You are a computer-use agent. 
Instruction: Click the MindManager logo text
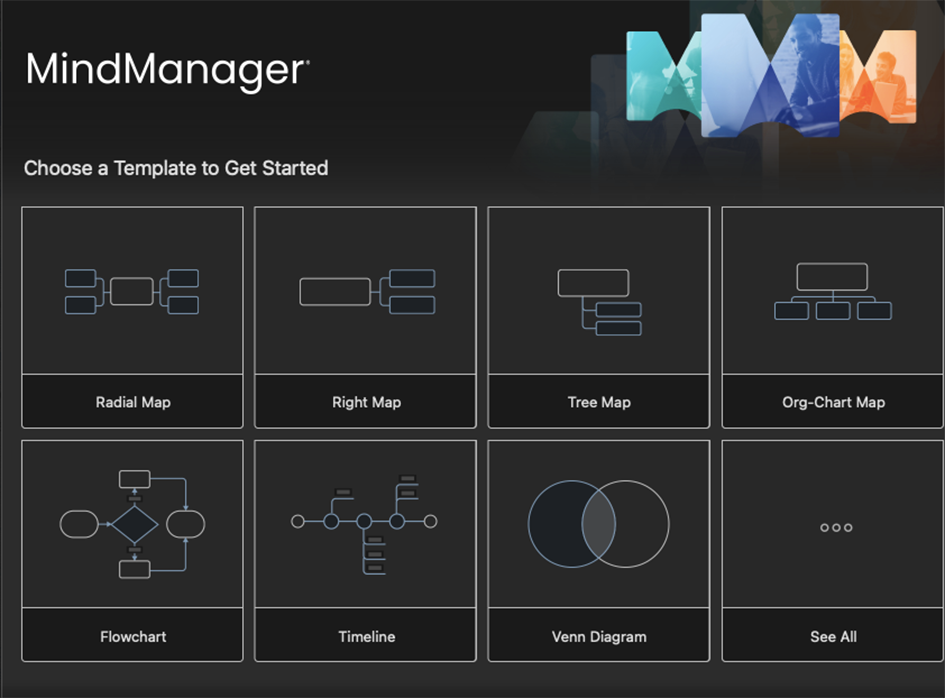pos(168,71)
